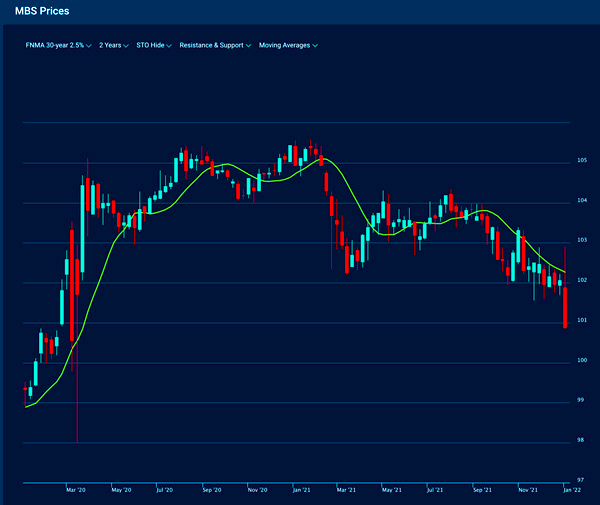Screen dimensions: 600x505
Task: Open the STO Hide dropdown
Action: point(153,46)
